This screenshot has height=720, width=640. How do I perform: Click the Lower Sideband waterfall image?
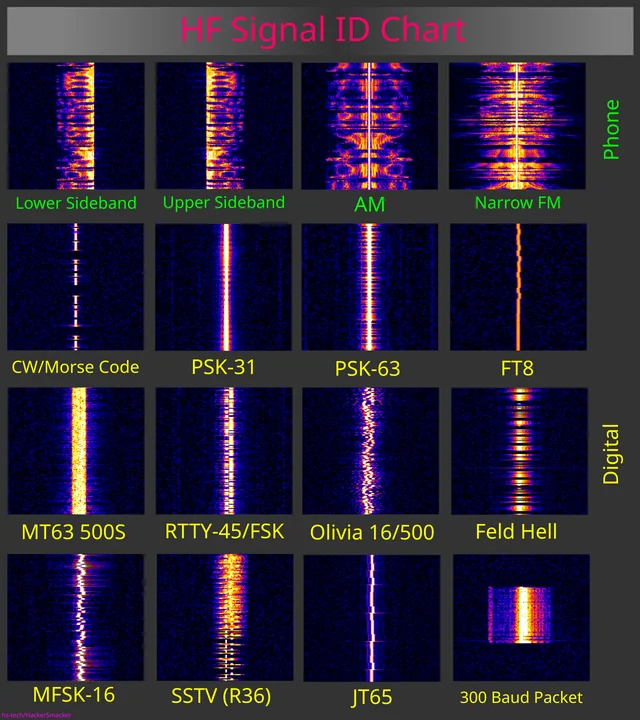coord(76,126)
